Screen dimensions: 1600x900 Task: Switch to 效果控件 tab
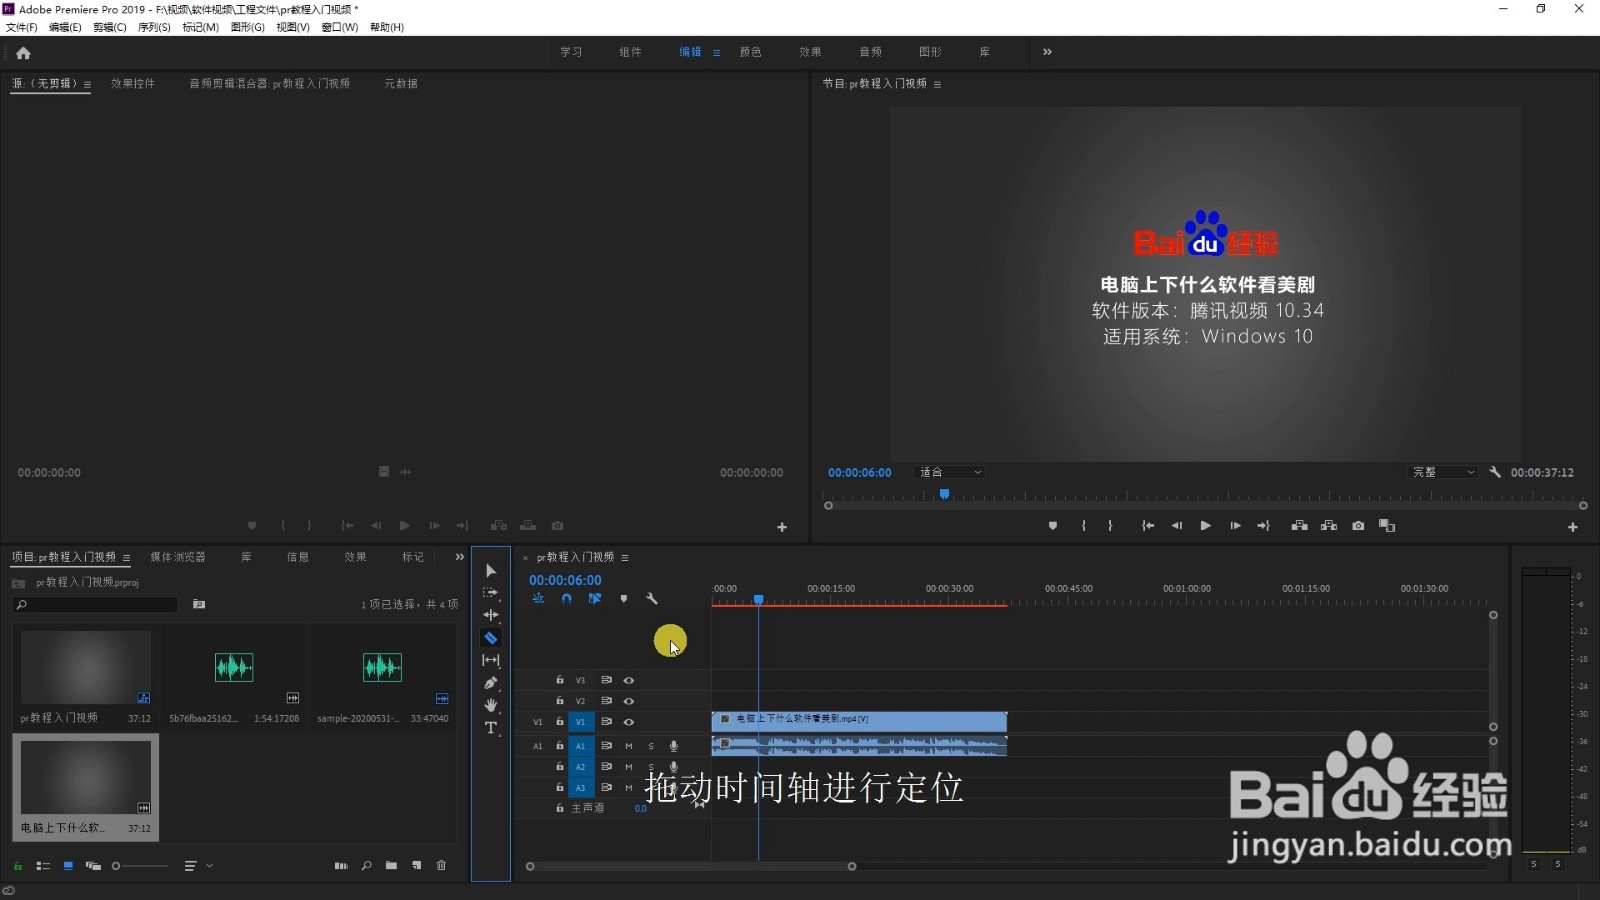(133, 84)
